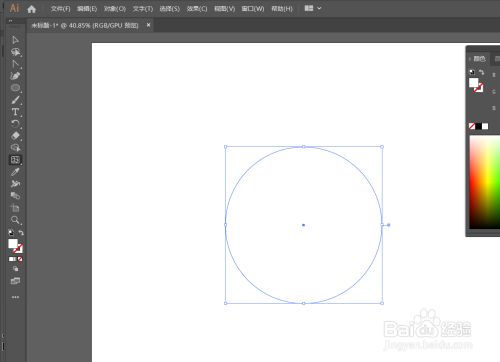500x362 pixels.
Task: Select the Selection arrow tool
Action: click(15, 40)
